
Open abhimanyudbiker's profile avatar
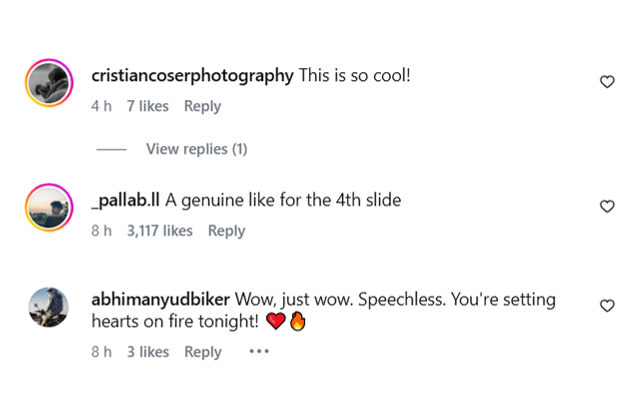[48, 308]
